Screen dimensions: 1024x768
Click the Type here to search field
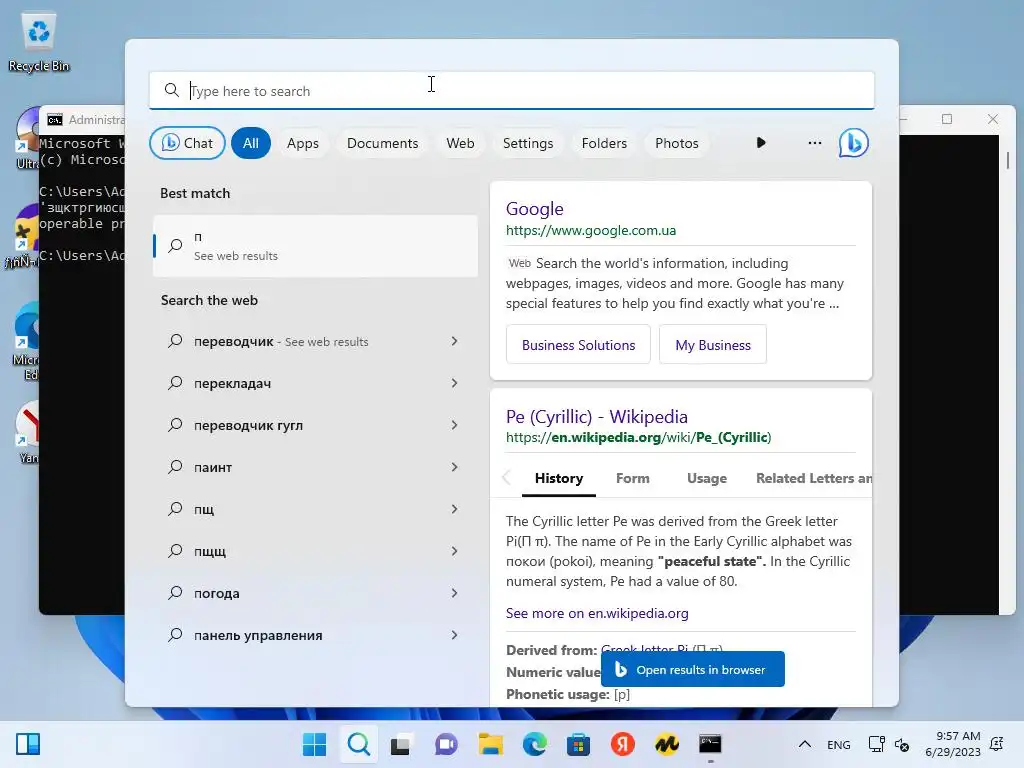(x=511, y=90)
